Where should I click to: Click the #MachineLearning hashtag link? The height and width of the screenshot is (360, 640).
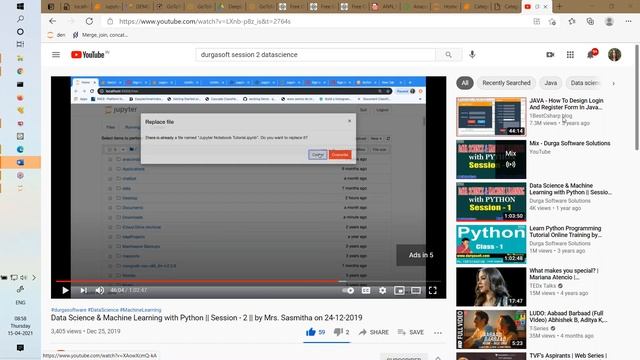click(140, 310)
